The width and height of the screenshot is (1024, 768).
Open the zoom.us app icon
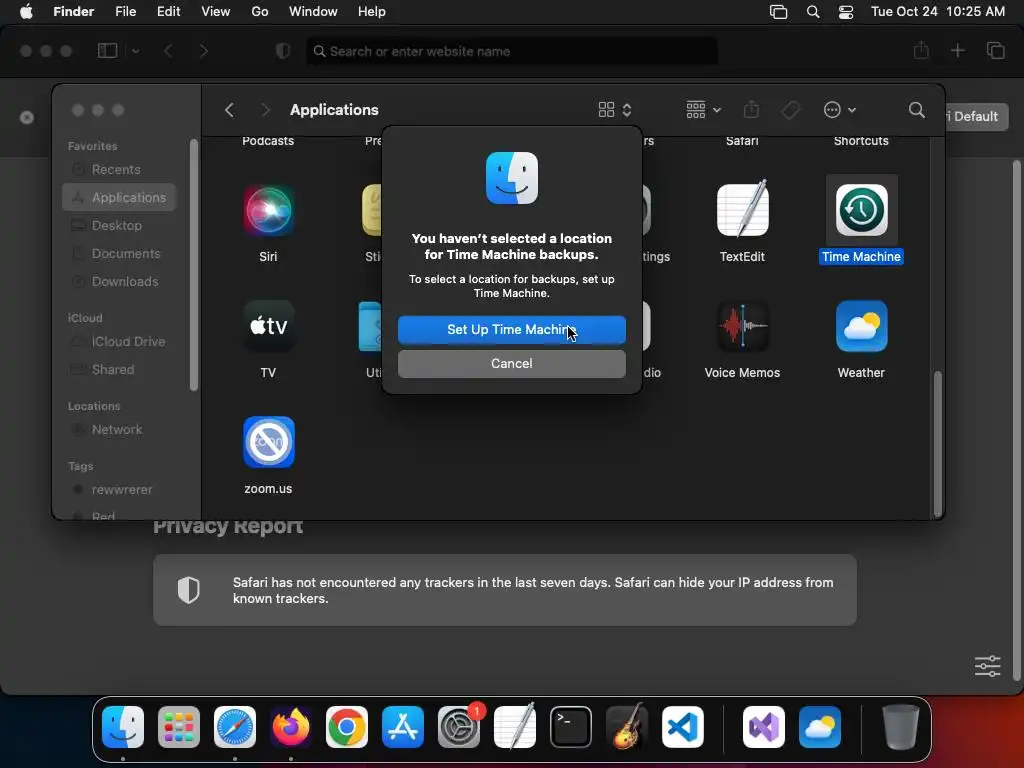pyautogui.click(x=268, y=442)
